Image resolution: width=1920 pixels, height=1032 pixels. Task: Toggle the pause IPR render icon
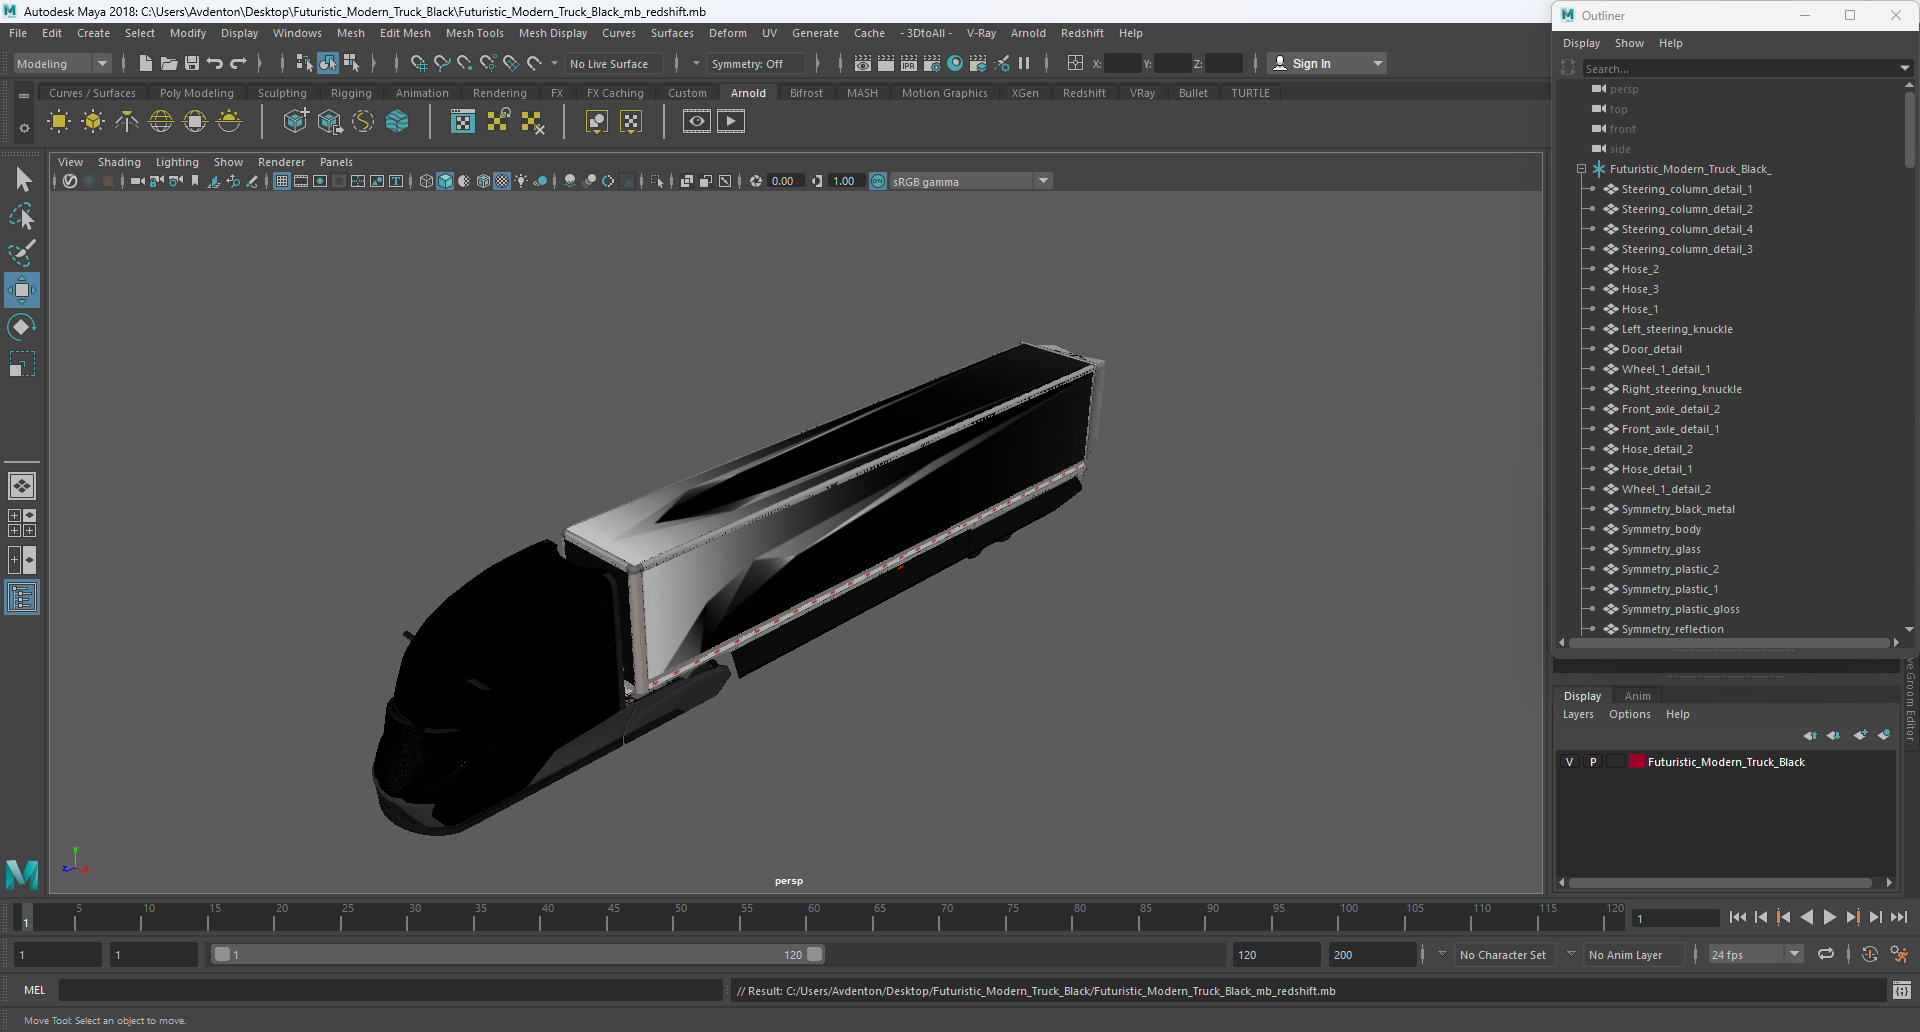click(1024, 63)
